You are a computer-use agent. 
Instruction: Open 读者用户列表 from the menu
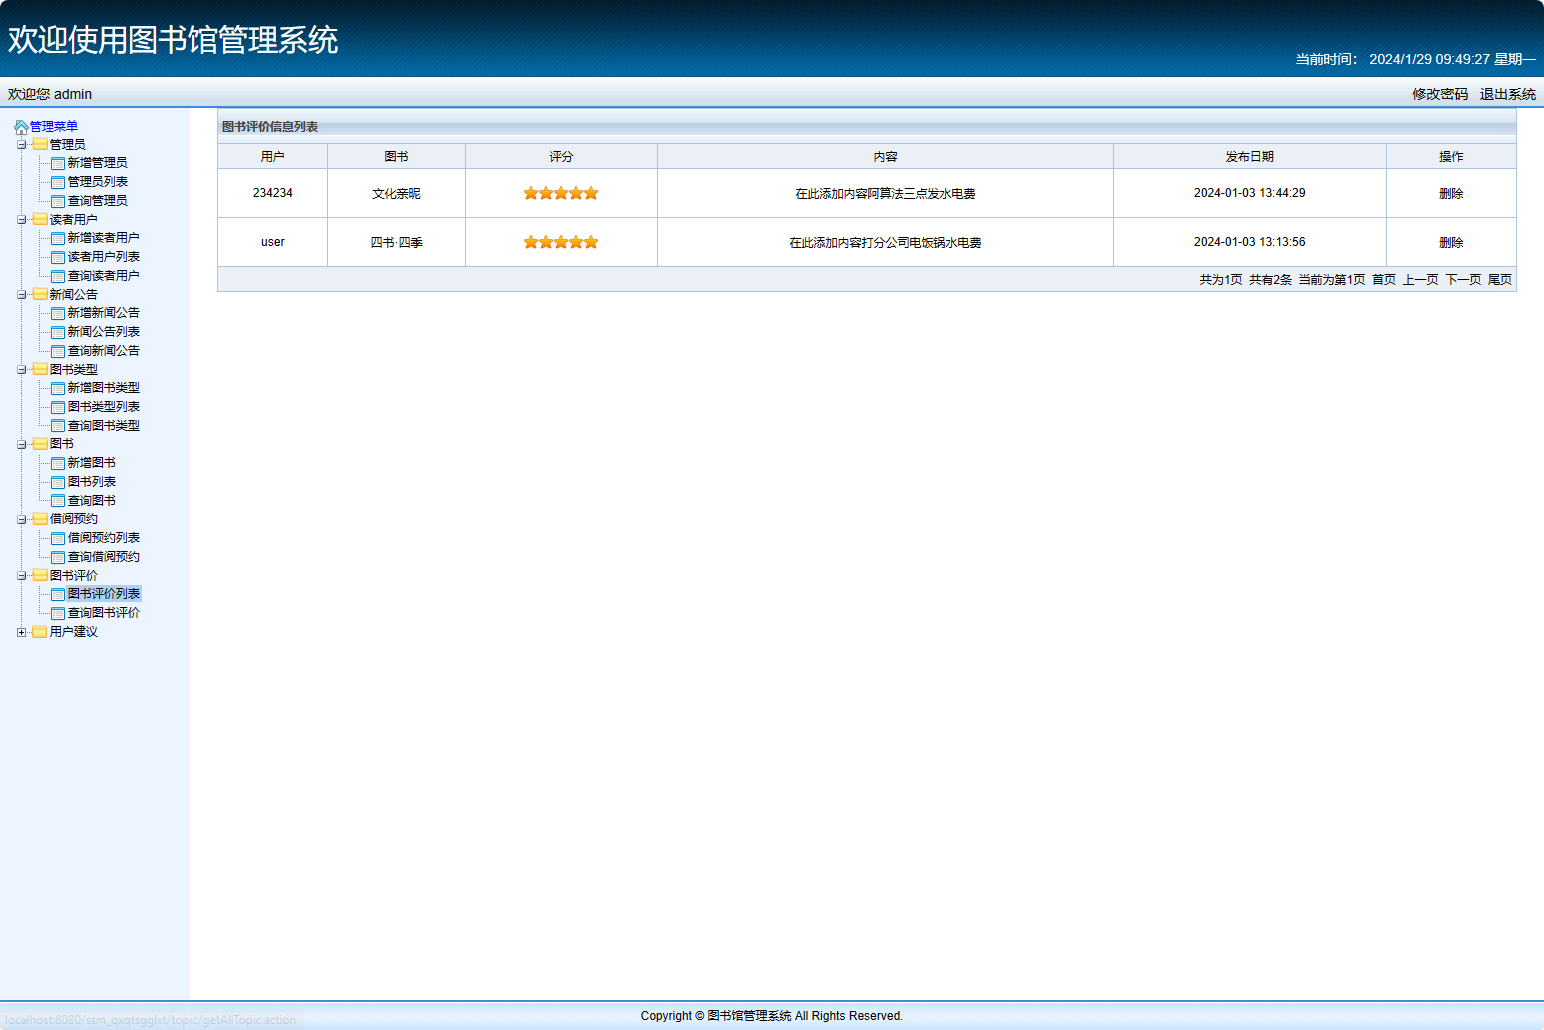click(x=103, y=257)
